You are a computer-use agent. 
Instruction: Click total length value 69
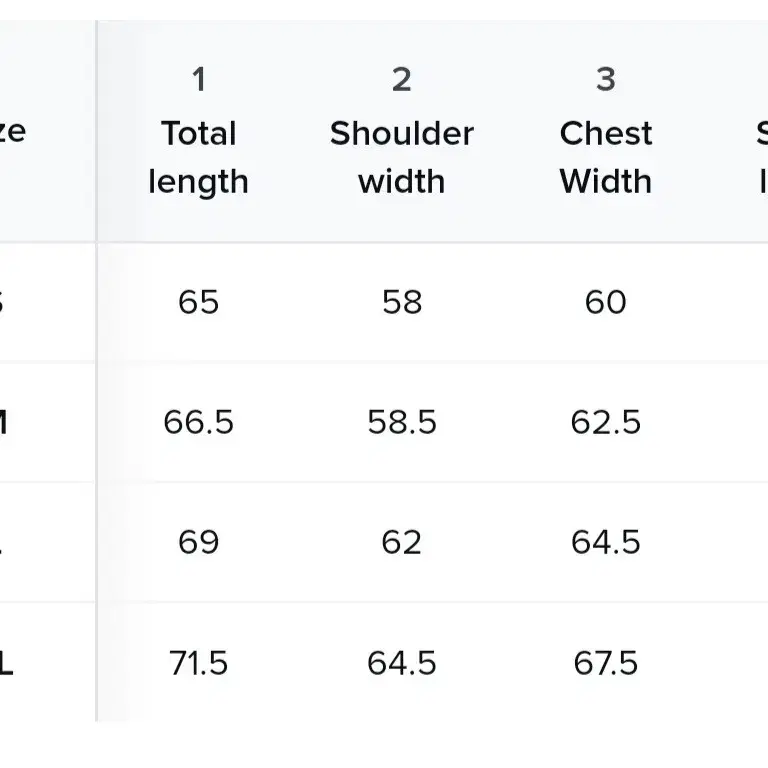(198, 542)
